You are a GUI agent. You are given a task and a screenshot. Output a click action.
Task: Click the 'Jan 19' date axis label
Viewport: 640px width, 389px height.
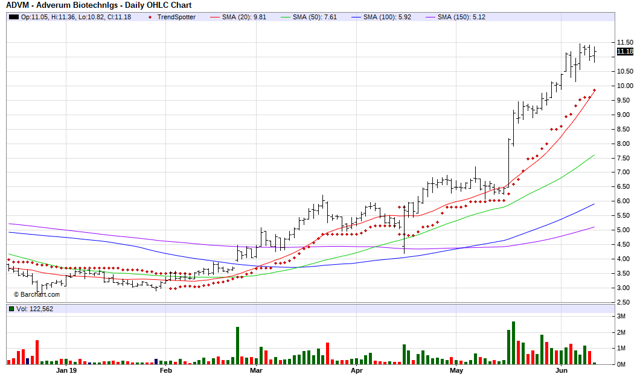tap(66, 371)
